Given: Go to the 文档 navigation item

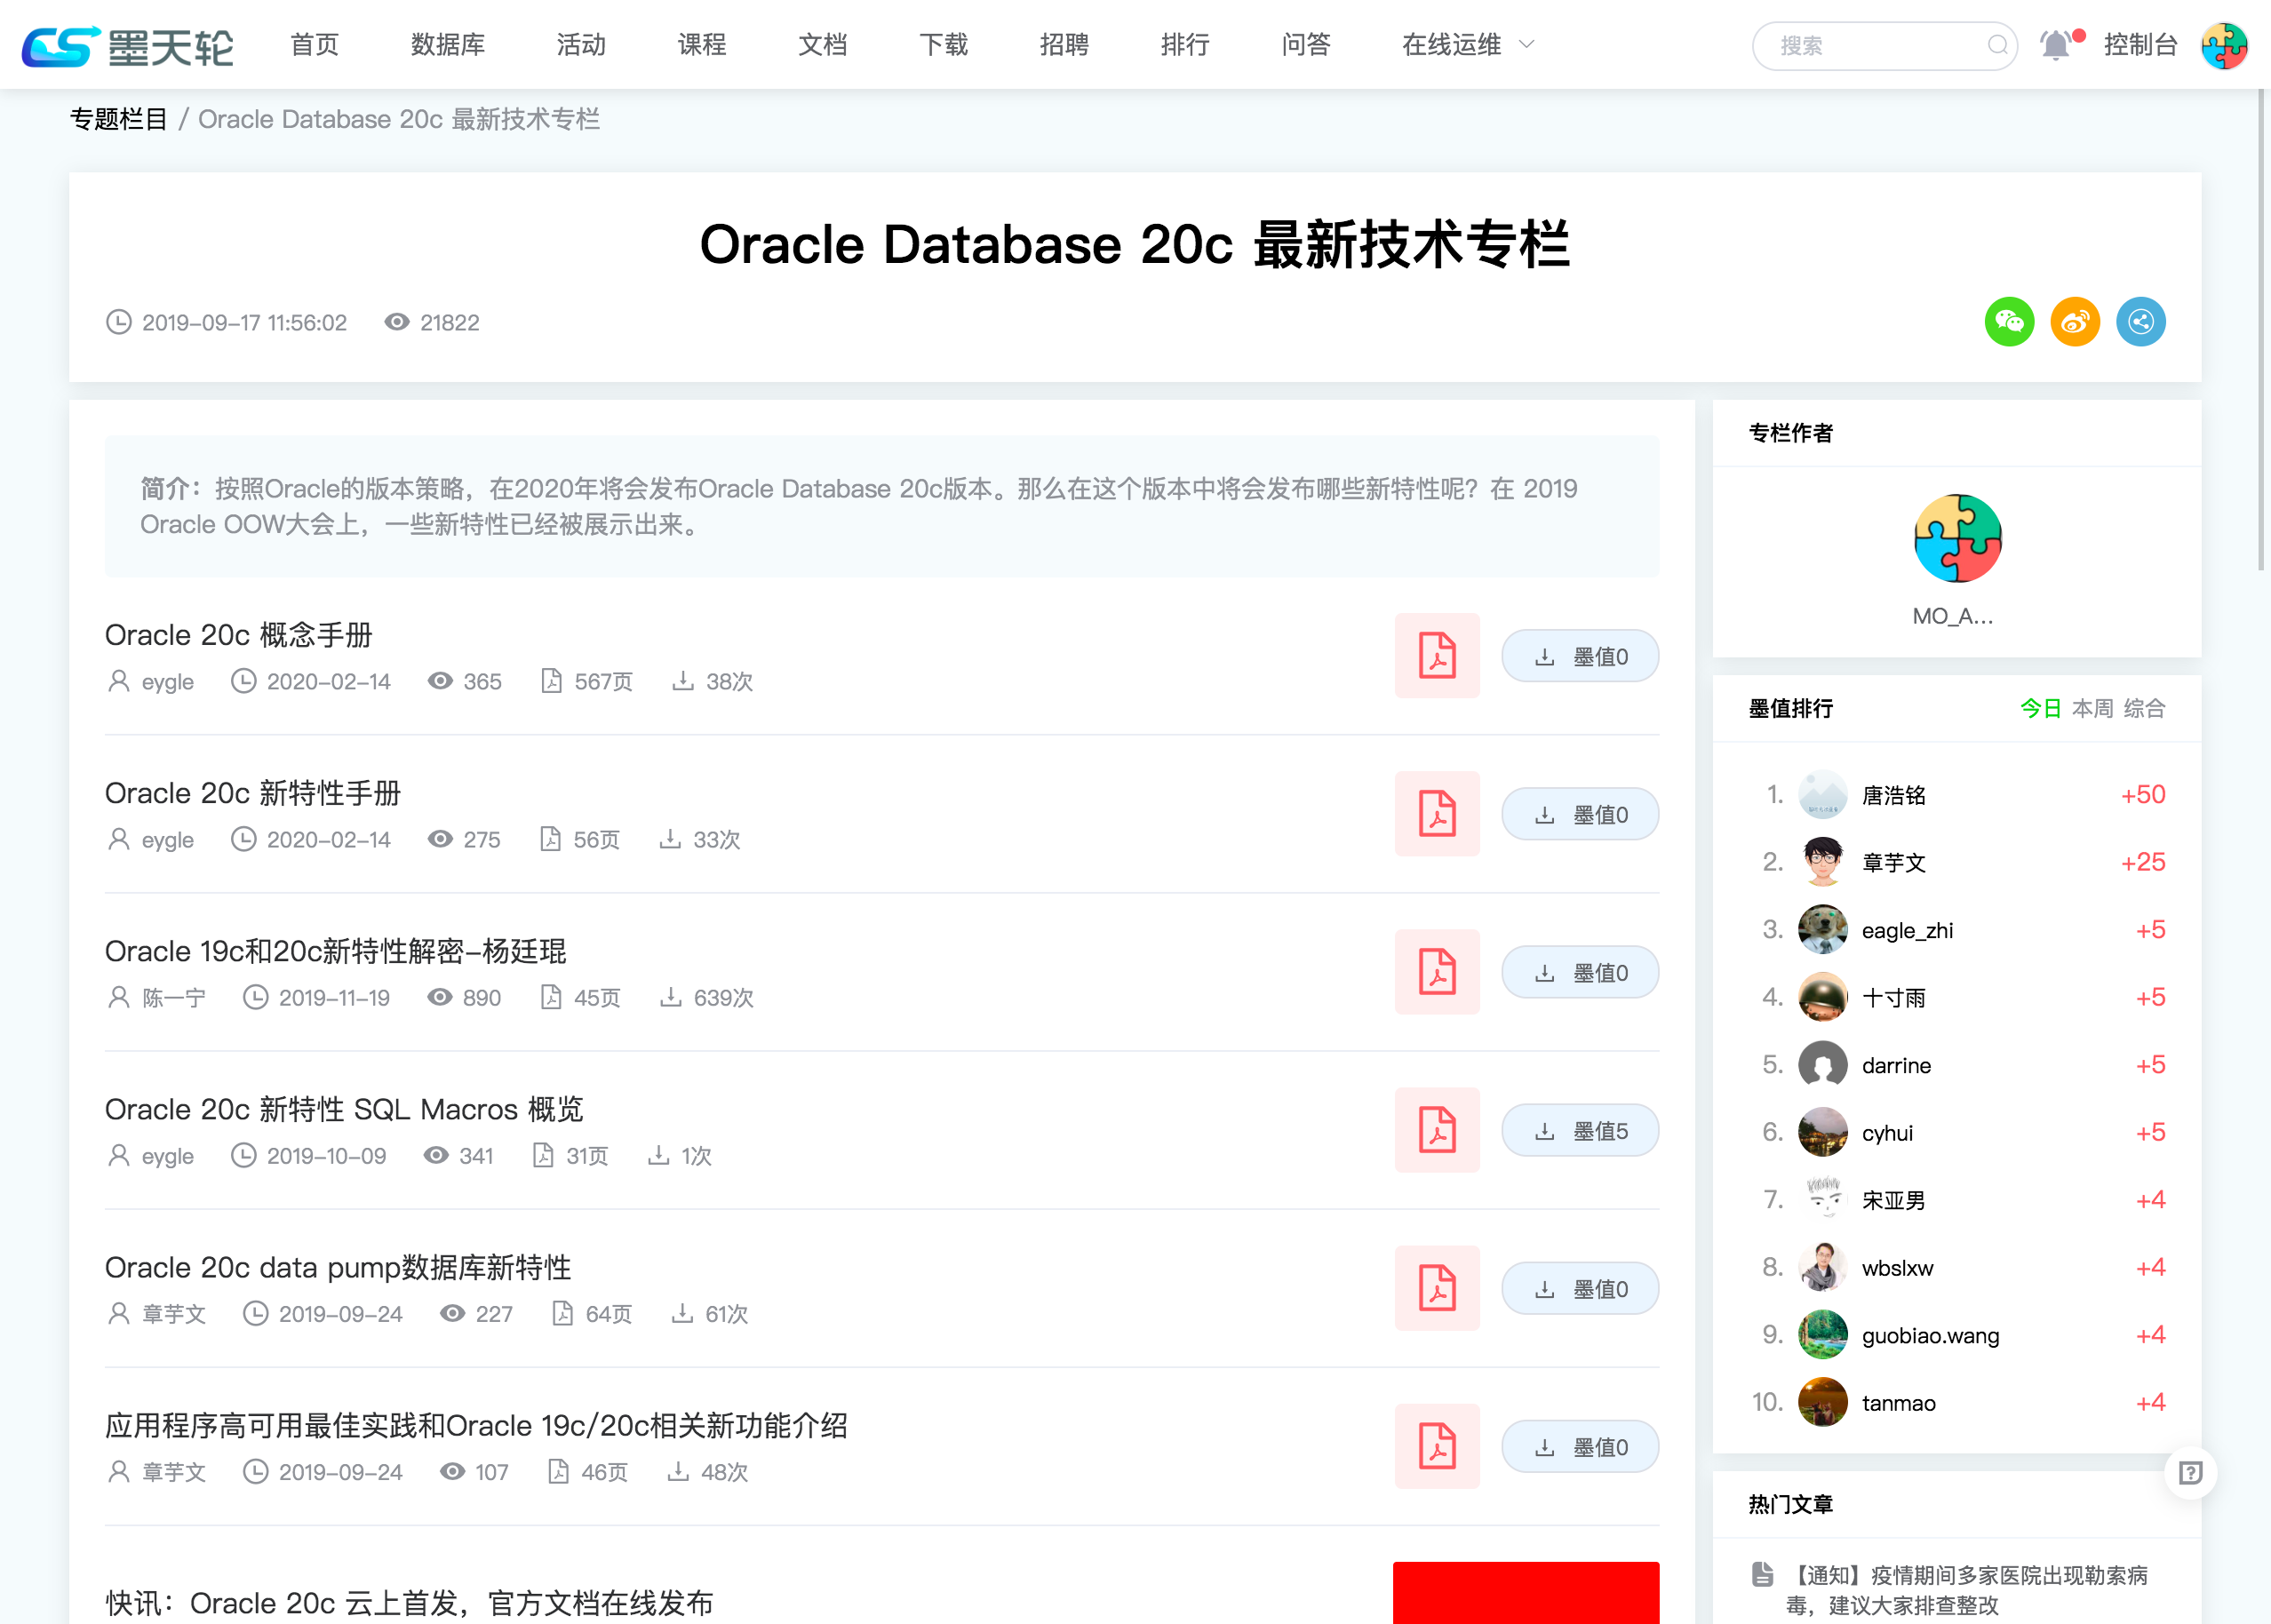Looking at the screenshot, I should [822, 45].
